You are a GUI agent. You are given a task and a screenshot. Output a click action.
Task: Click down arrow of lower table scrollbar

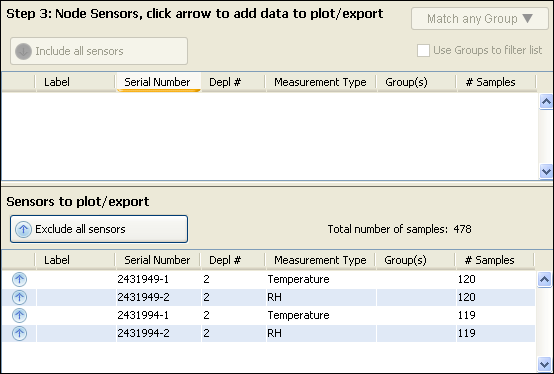click(x=544, y=364)
